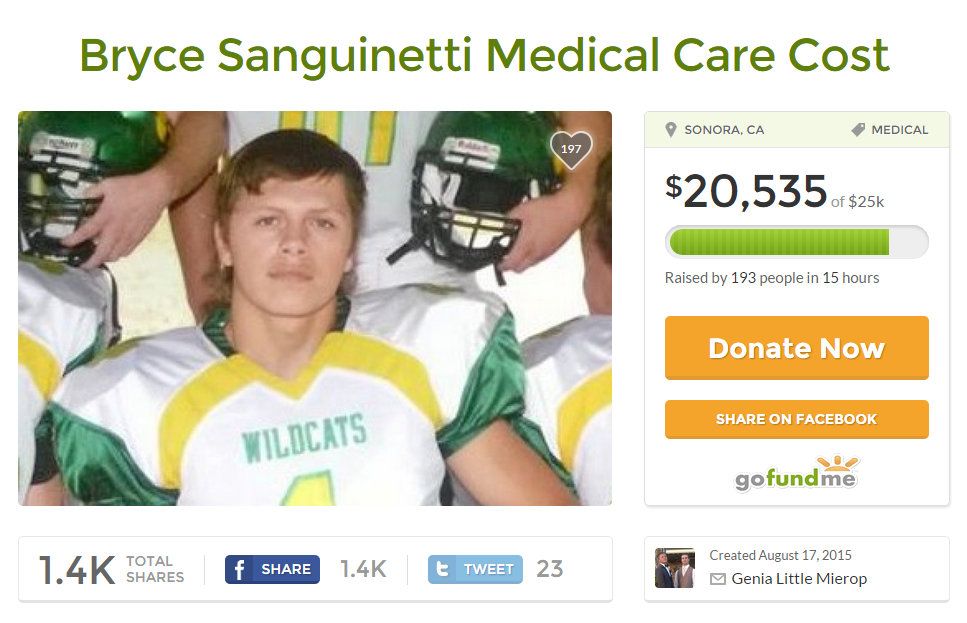Click the tag icon next to MEDICAL

[x=858, y=130]
